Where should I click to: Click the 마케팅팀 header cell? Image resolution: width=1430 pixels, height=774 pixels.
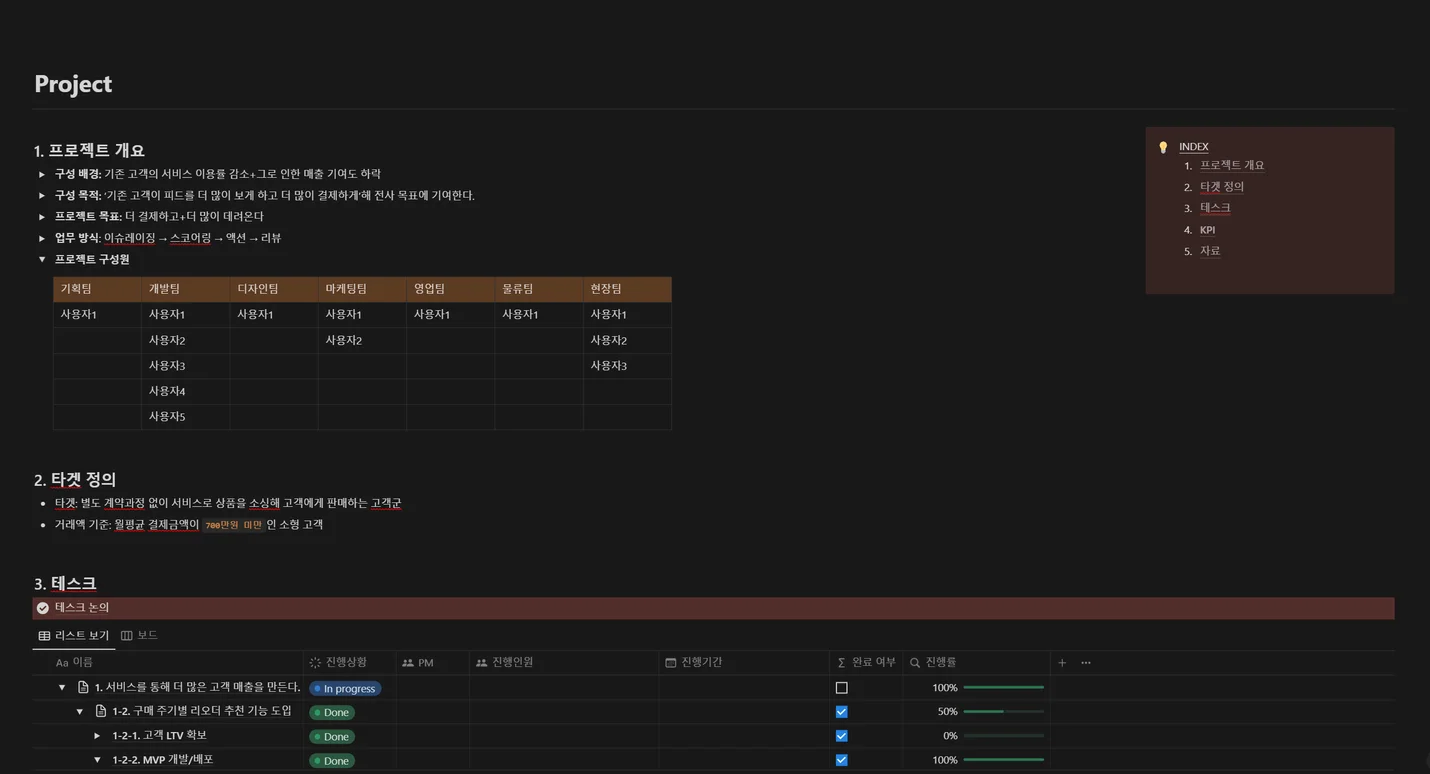362,289
